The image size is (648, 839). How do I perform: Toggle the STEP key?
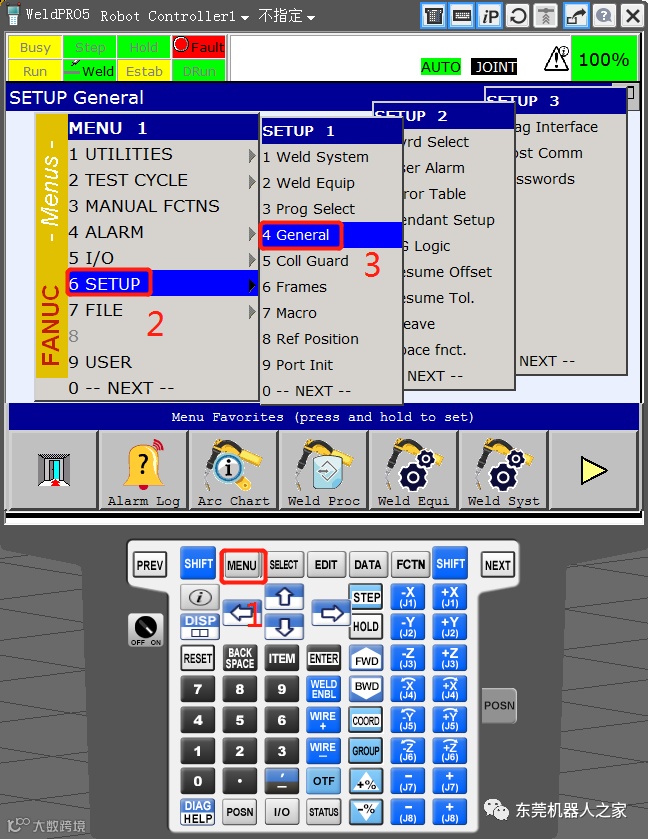pos(366,597)
